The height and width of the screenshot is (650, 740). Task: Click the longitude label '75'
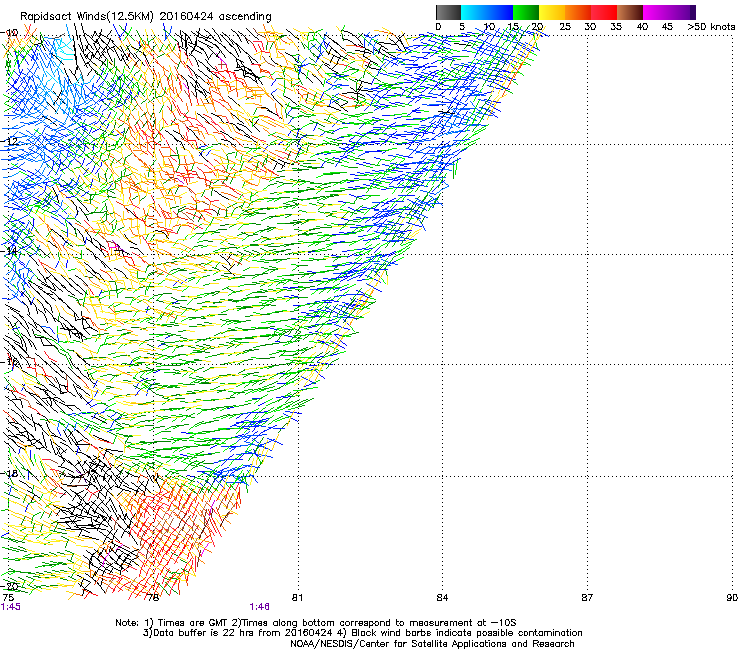click(x=8, y=598)
